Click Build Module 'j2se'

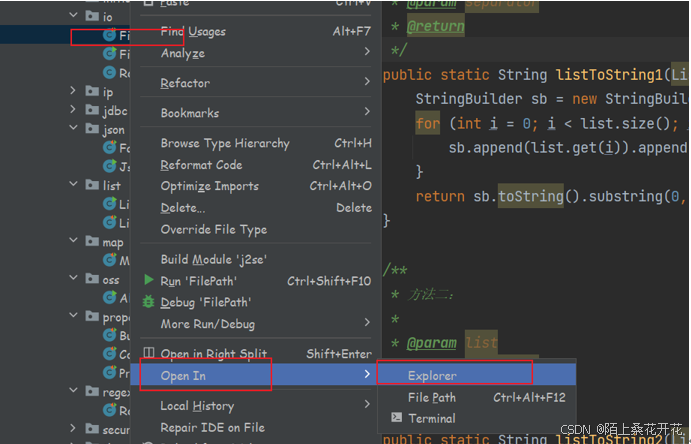click(x=256, y=259)
